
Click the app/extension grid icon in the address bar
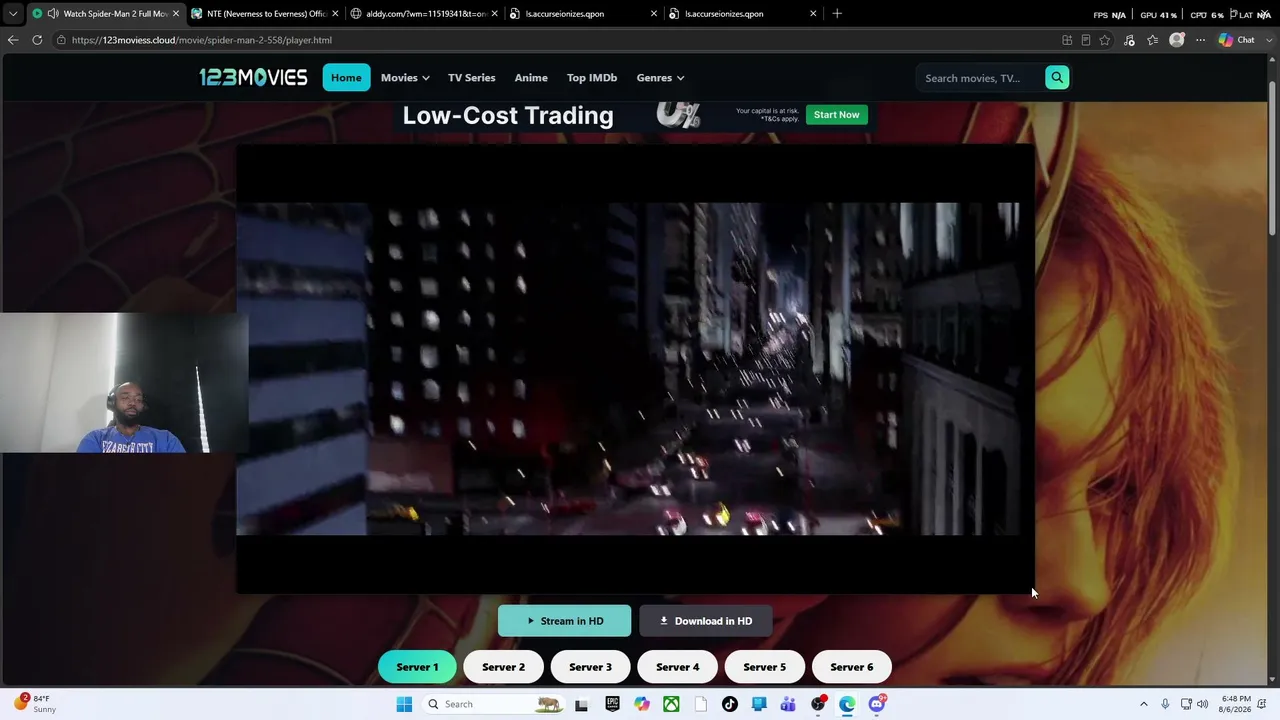1067,40
